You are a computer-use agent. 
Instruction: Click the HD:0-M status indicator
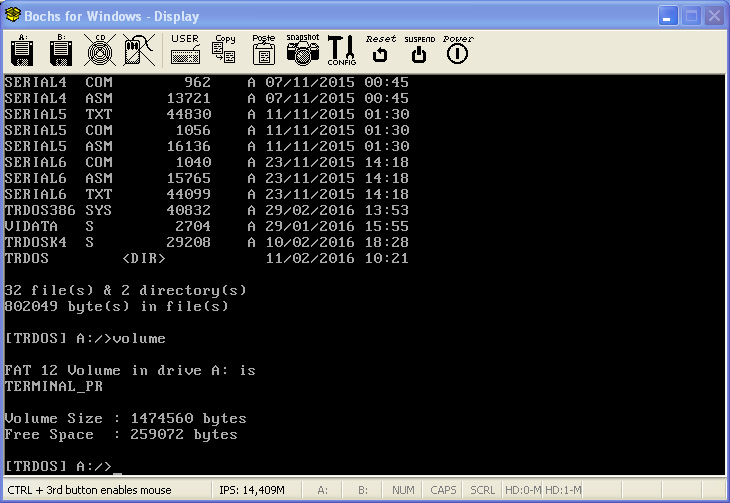[523, 490]
